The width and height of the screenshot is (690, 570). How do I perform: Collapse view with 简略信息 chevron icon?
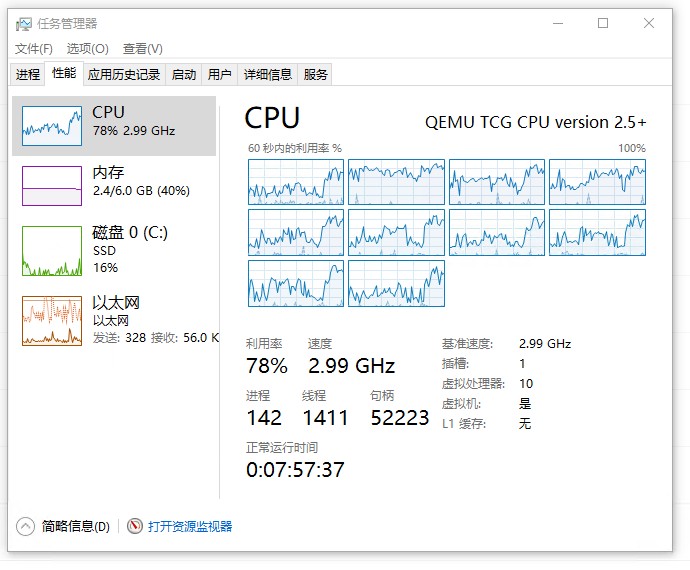[25, 526]
